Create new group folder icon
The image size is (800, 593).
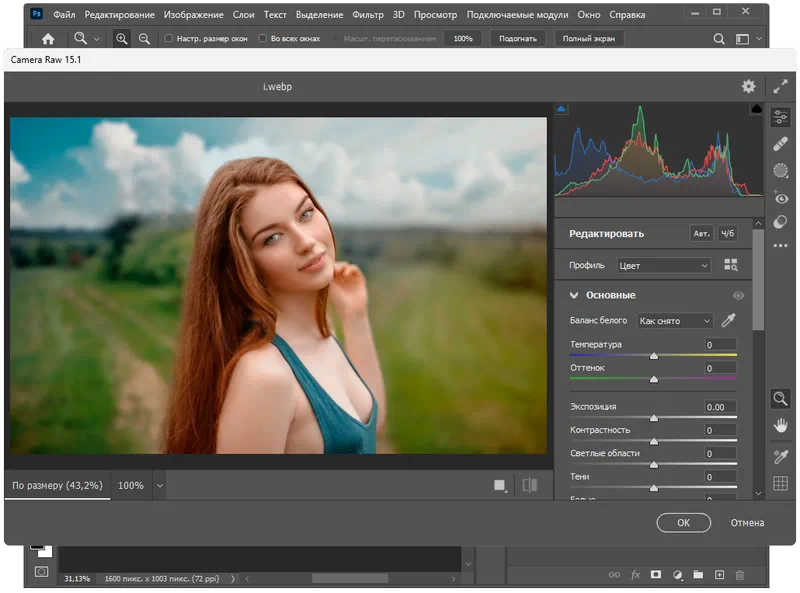[x=698, y=575]
